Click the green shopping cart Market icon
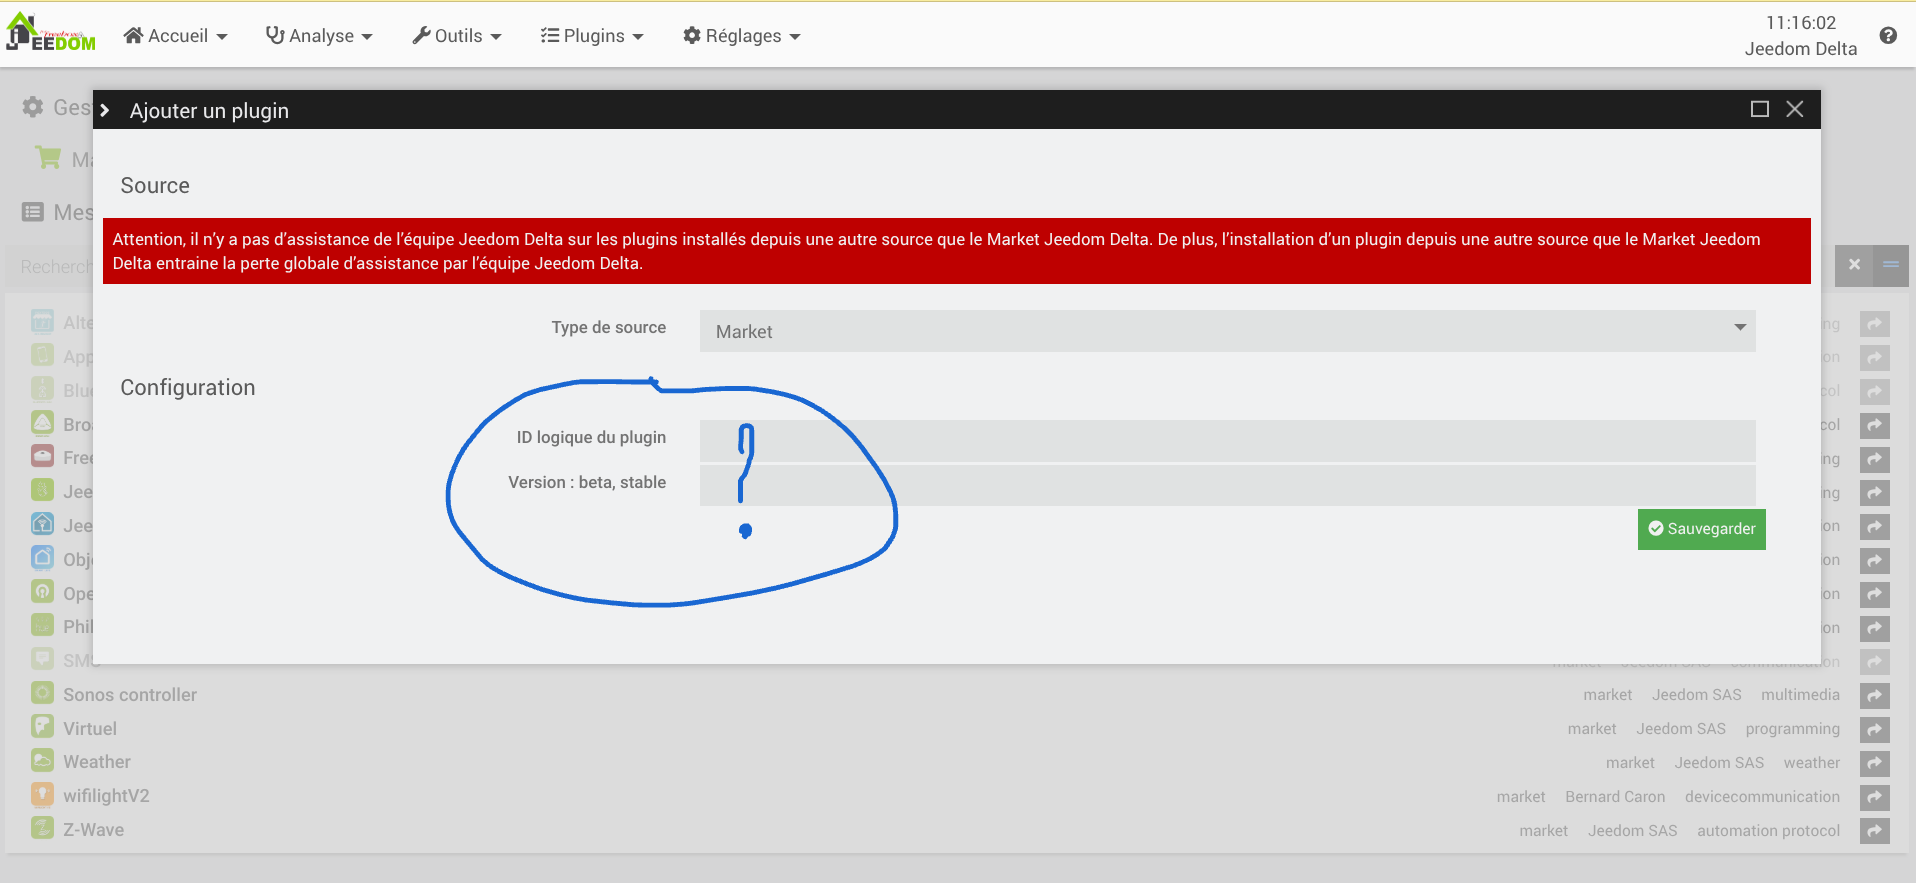This screenshot has height=883, width=1916. coord(48,158)
